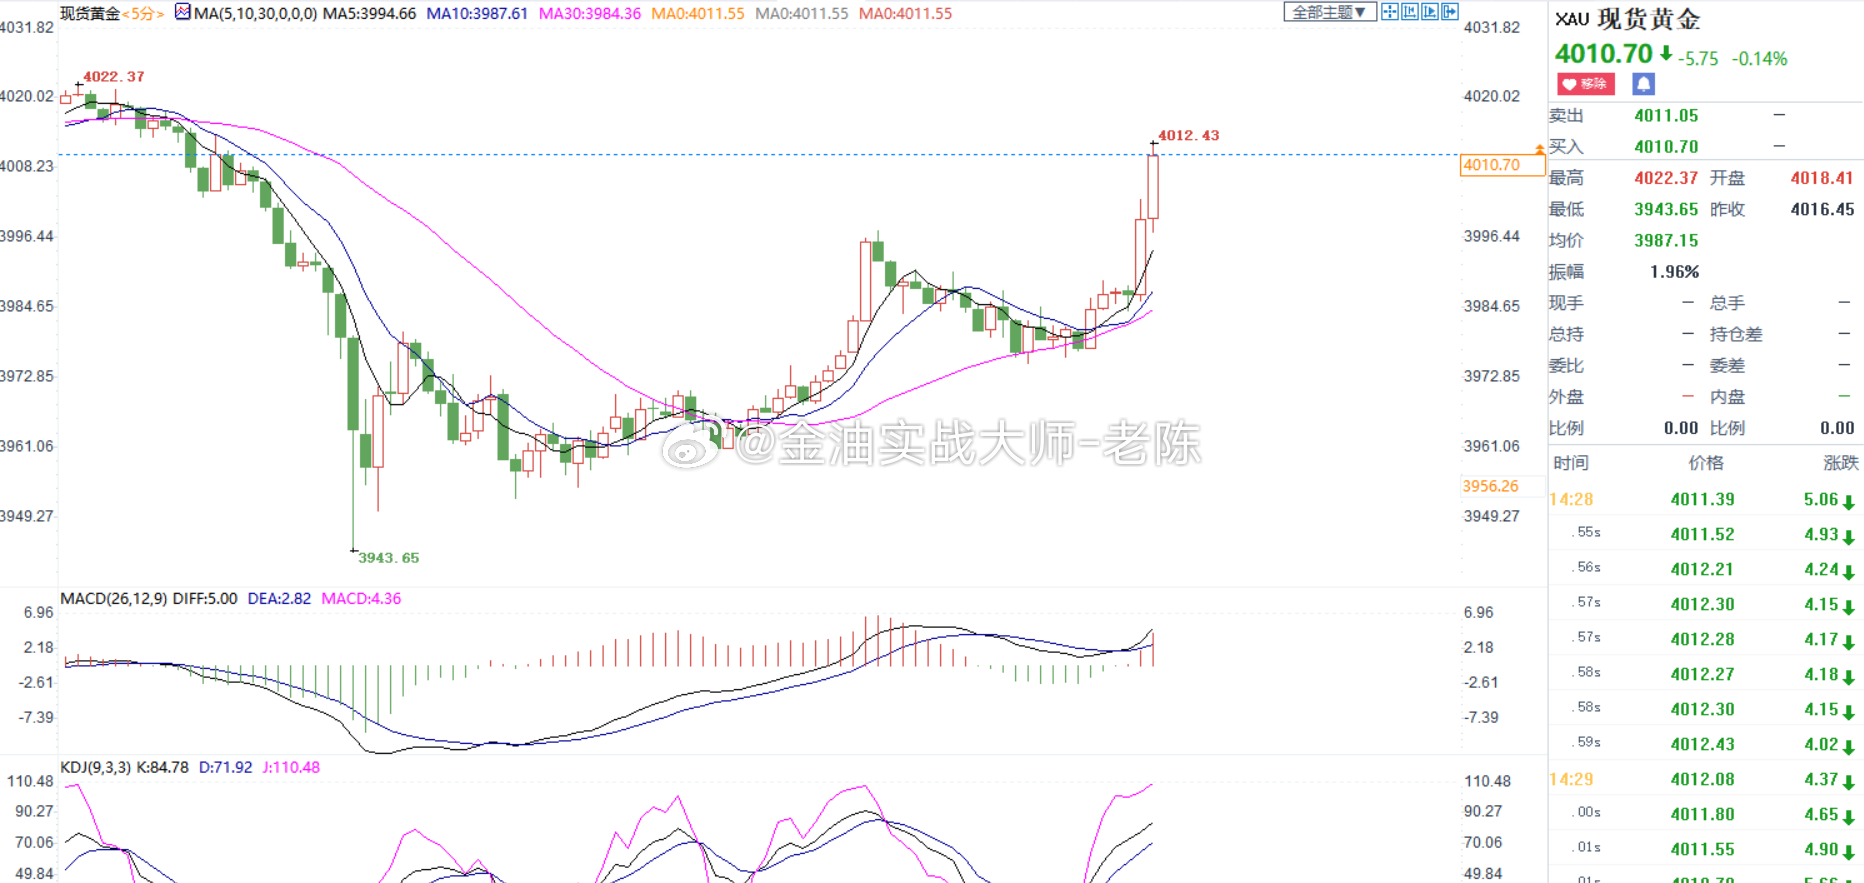The image size is (1864, 883).
Task: Click the 价格 column header
Action: point(1706,463)
